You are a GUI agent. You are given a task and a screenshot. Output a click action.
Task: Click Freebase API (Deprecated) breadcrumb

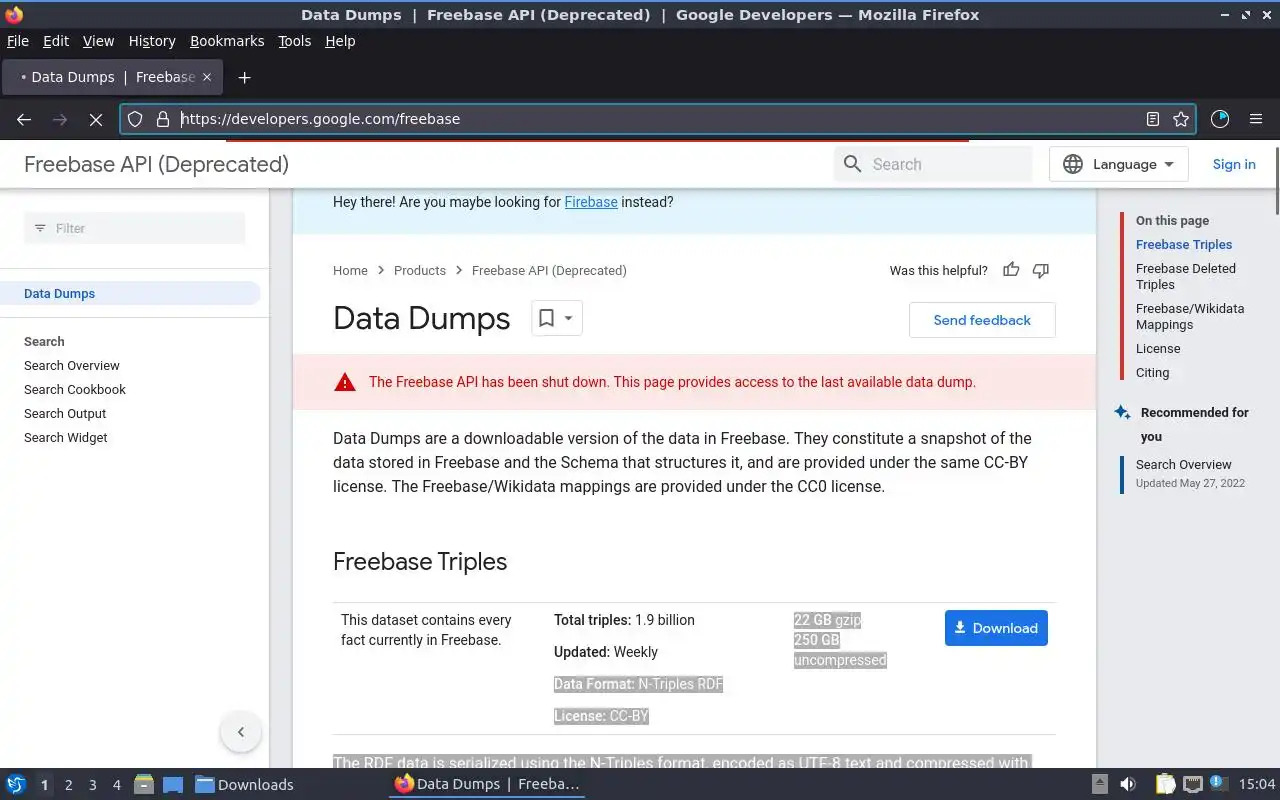tap(549, 270)
